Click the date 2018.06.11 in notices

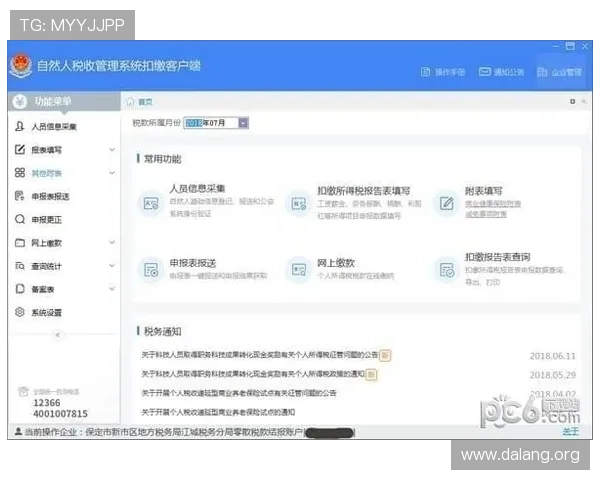tap(553, 356)
